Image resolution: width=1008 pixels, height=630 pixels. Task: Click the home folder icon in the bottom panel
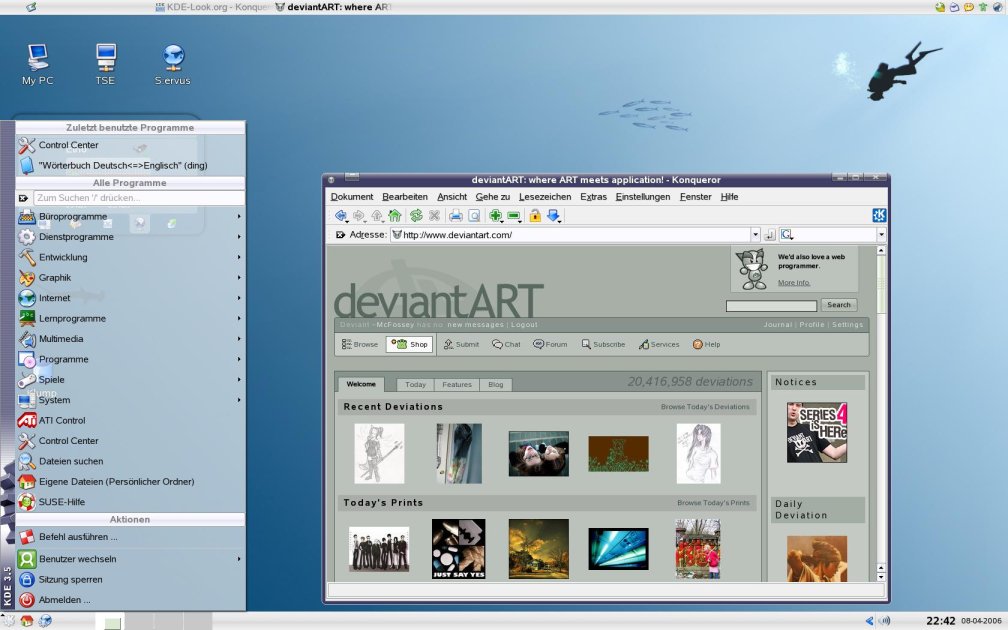(x=26, y=621)
